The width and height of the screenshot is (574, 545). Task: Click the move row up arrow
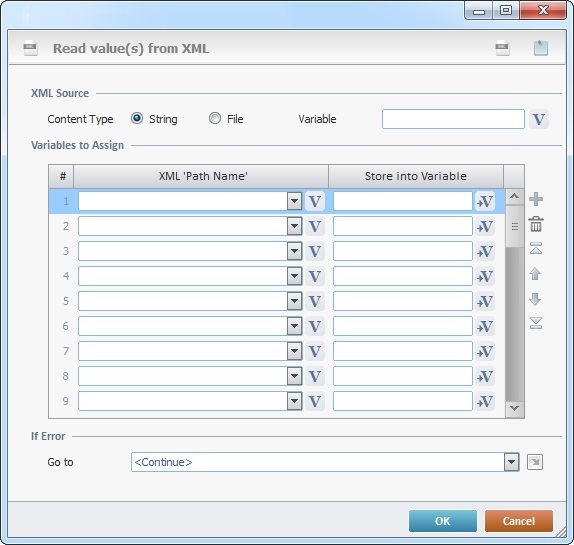(x=535, y=274)
